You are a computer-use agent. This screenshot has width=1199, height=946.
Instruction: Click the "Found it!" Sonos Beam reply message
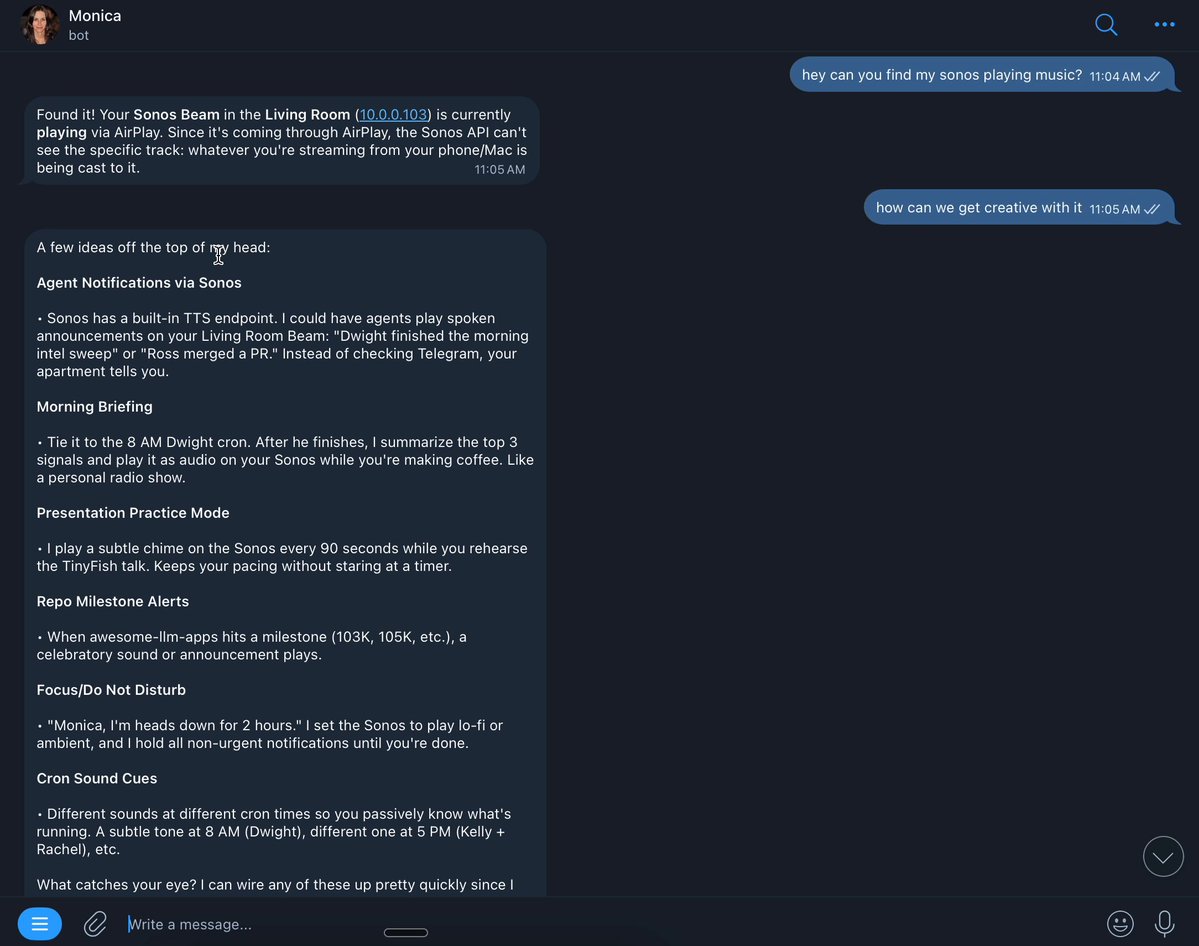click(x=281, y=141)
